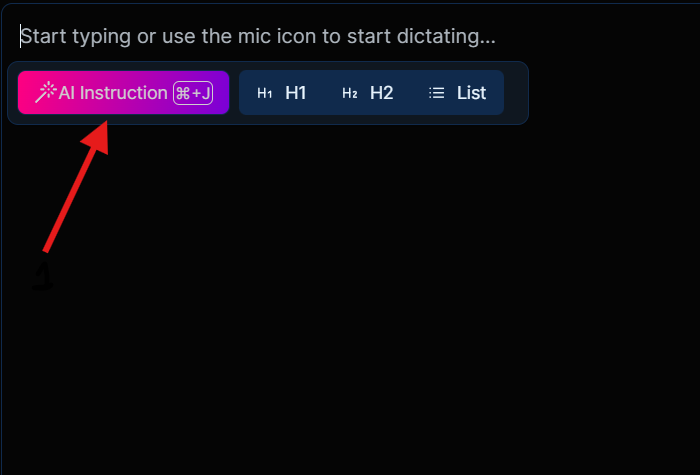Click blank toolbar space right of List
Viewport: 700px width, 475px height.
[x=514, y=93]
